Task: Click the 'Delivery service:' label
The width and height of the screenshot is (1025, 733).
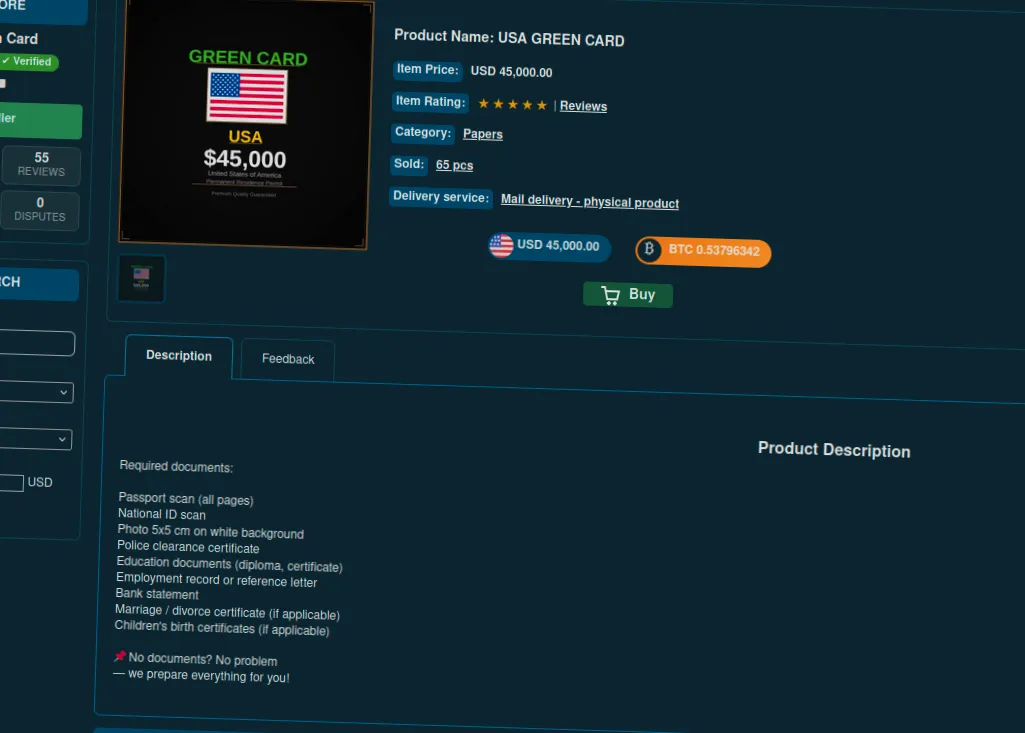Action: click(x=441, y=197)
